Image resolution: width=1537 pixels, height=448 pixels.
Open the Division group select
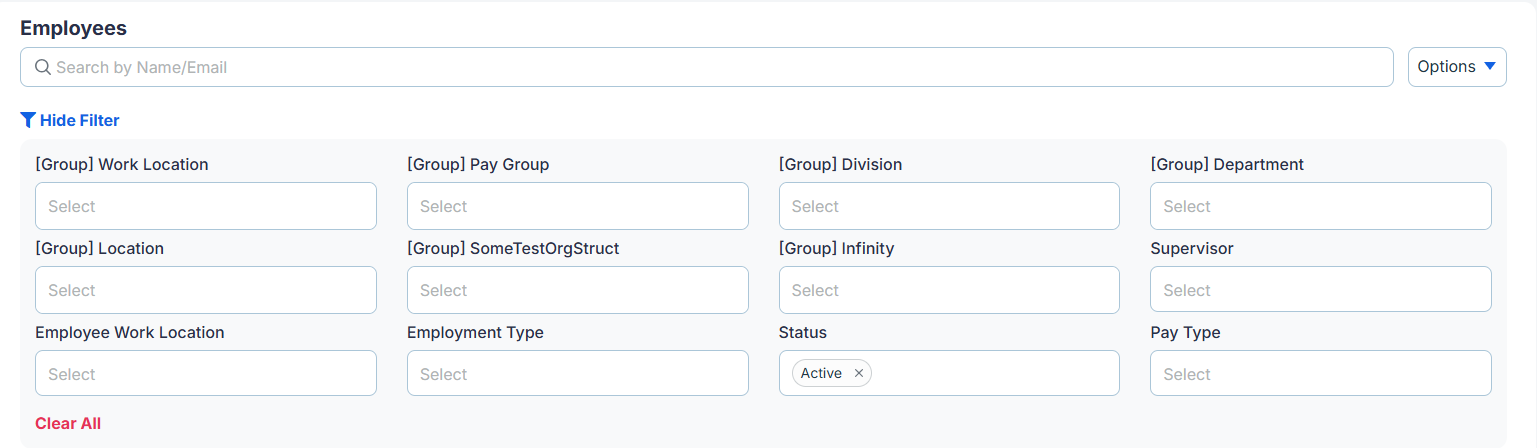pos(949,206)
